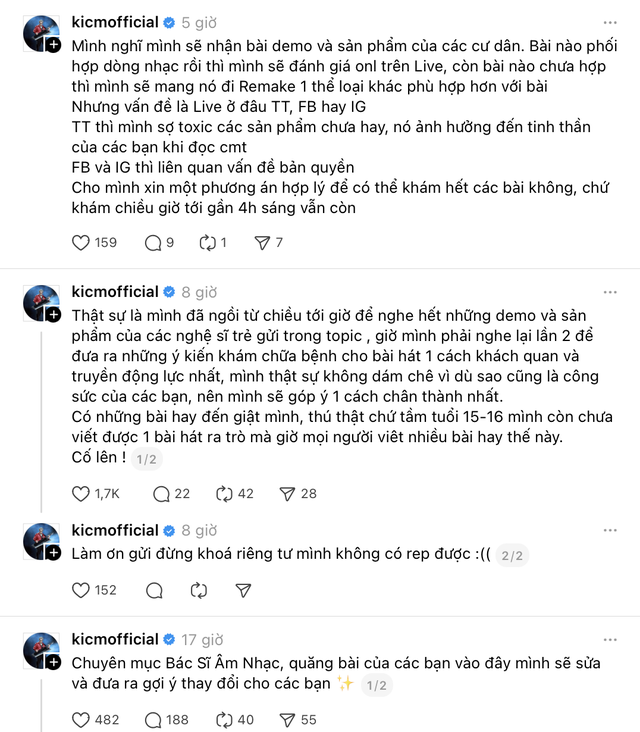Image resolution: width=640 pixels, height=732 pixels.
Task: Open the 22 comments on the second post
Action: tap(161, 493)
